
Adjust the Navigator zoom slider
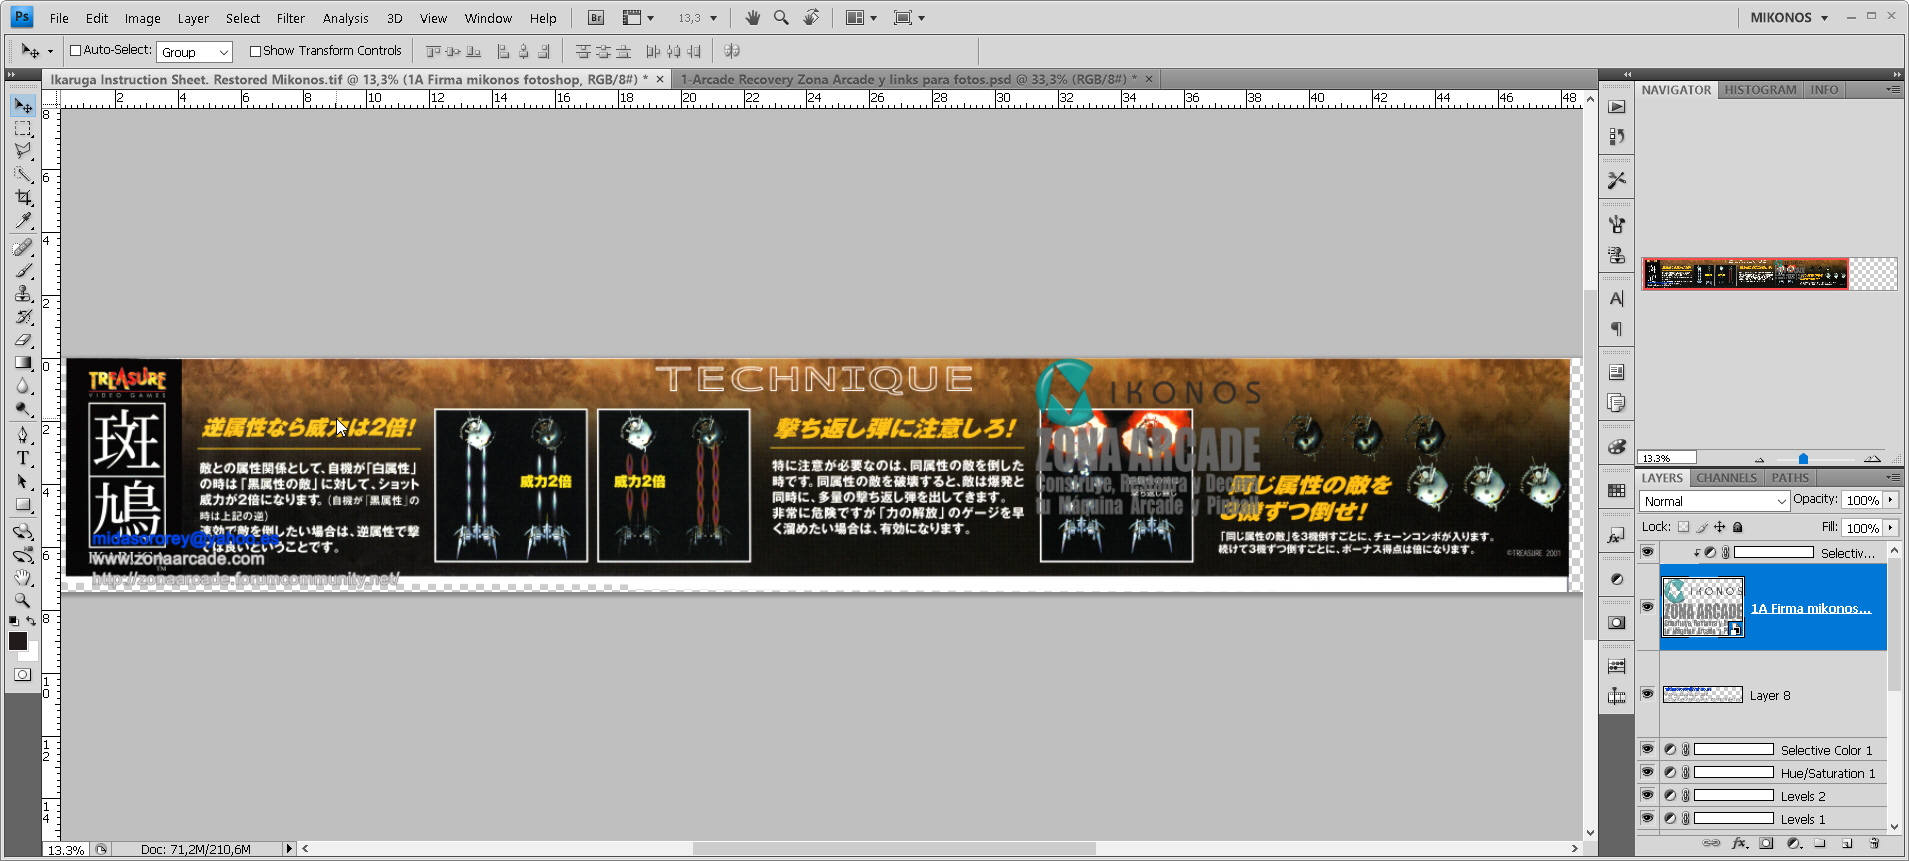(1803, 459)
